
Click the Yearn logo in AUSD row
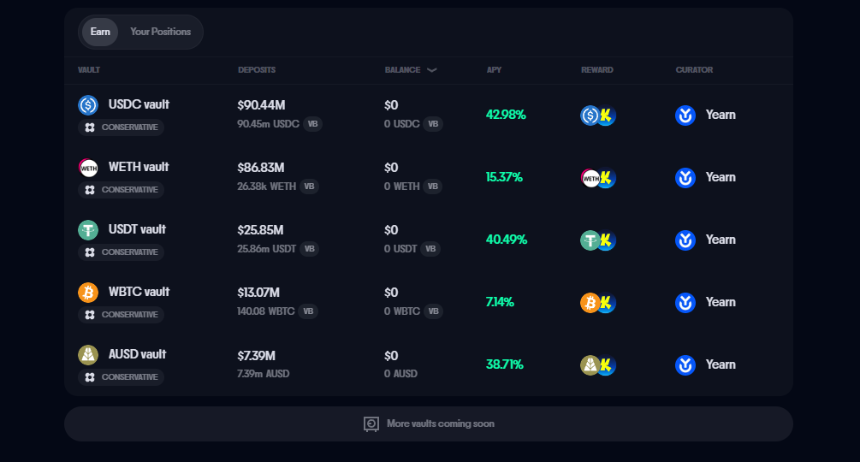point(685,365)
